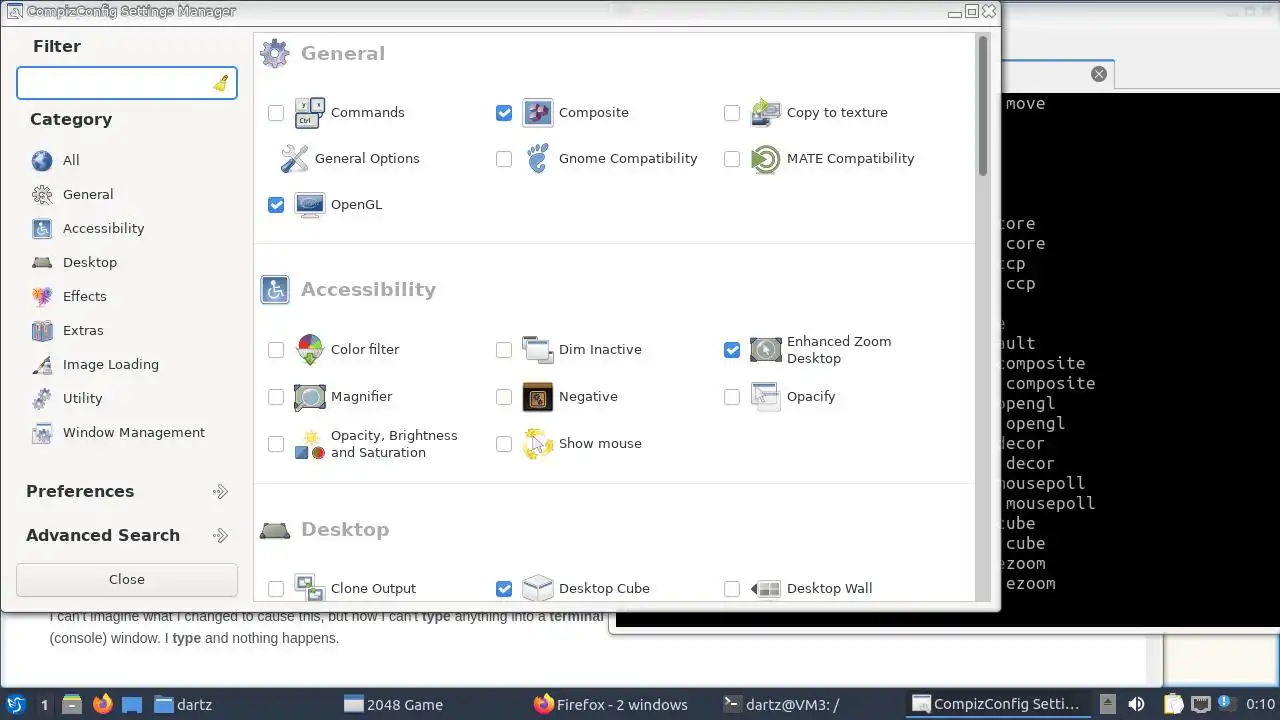The width and height of the screenshot is (1280, 720).
Task: Open the Opacity, Brightness and Saturation icon
Action: tap(310, 444)
